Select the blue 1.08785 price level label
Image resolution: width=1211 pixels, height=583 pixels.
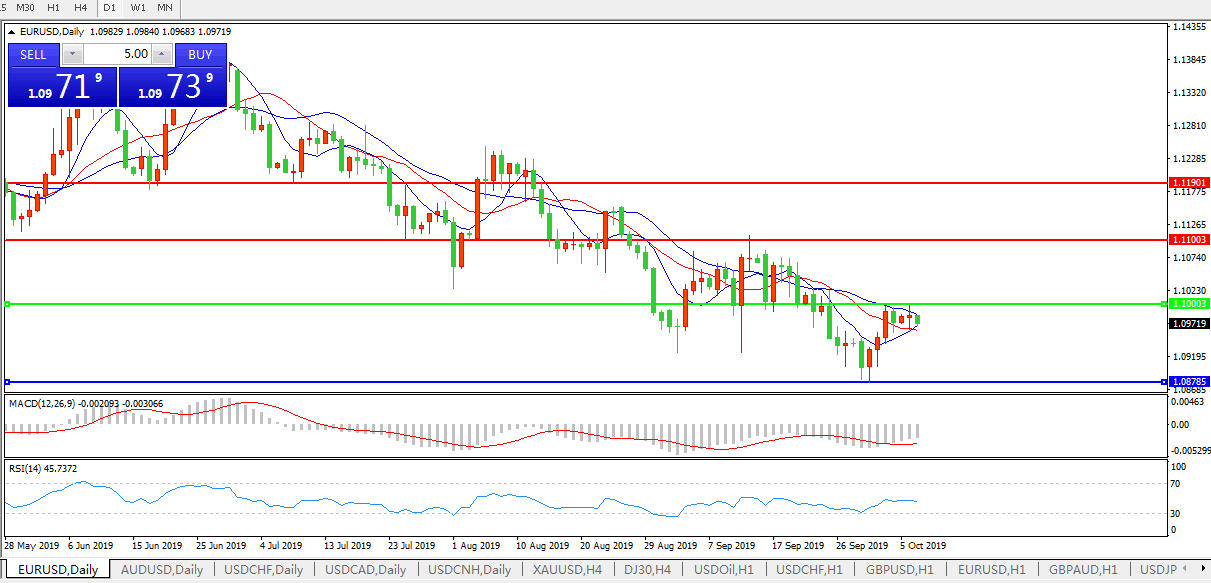[x=1189, y=382]
